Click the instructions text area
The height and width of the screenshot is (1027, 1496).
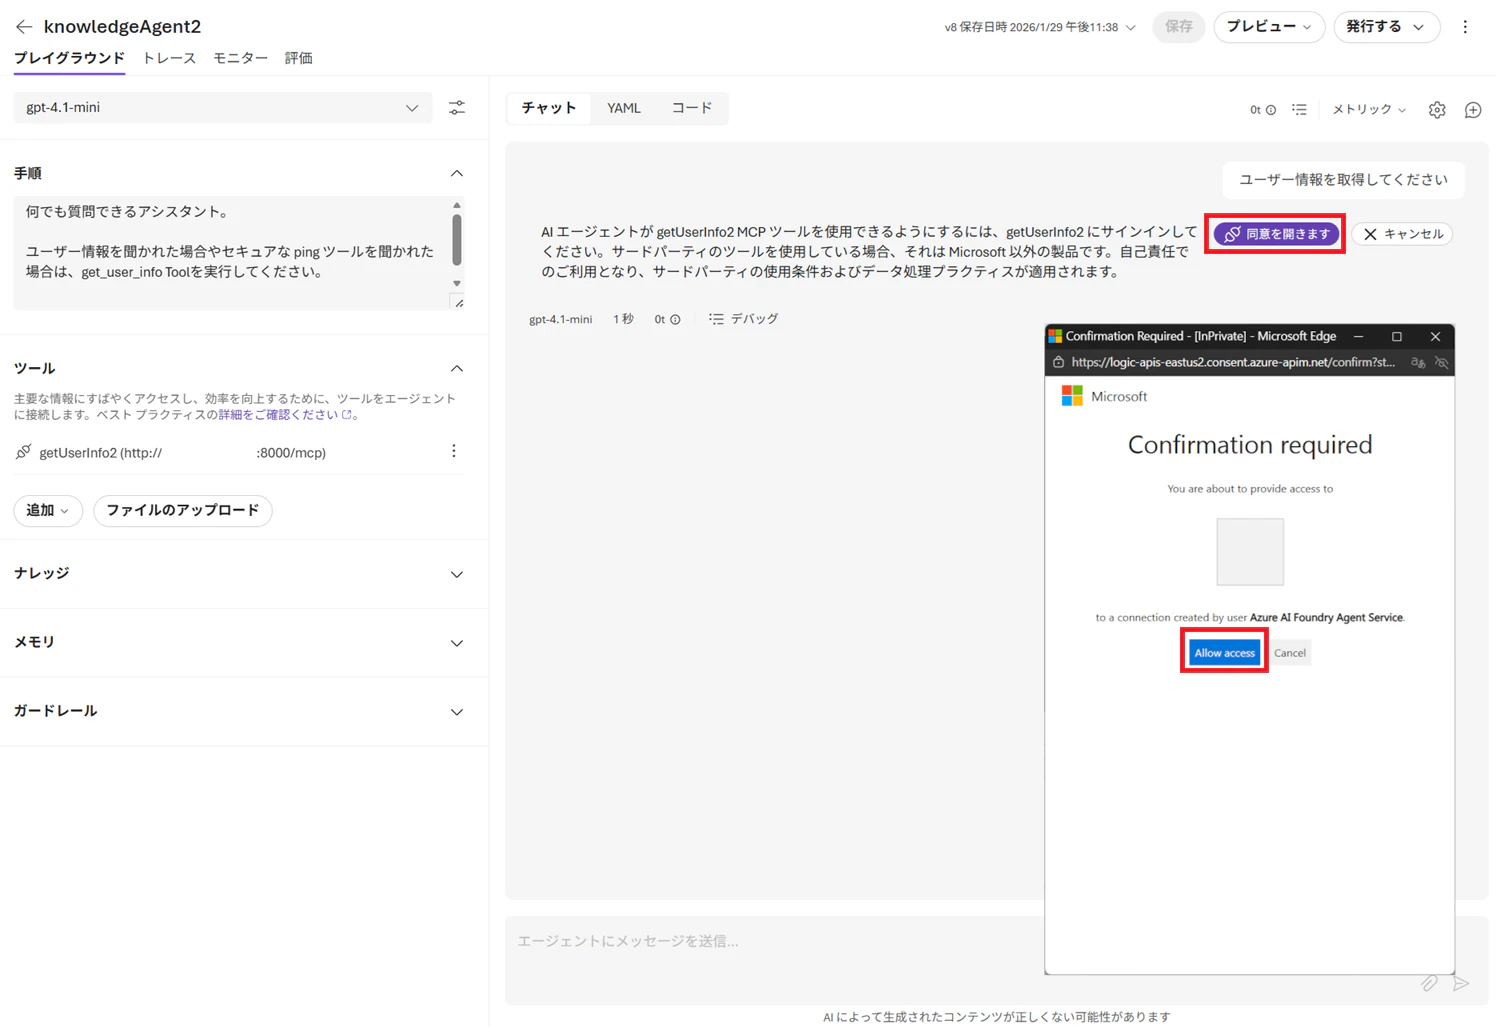tap(232, 252)
